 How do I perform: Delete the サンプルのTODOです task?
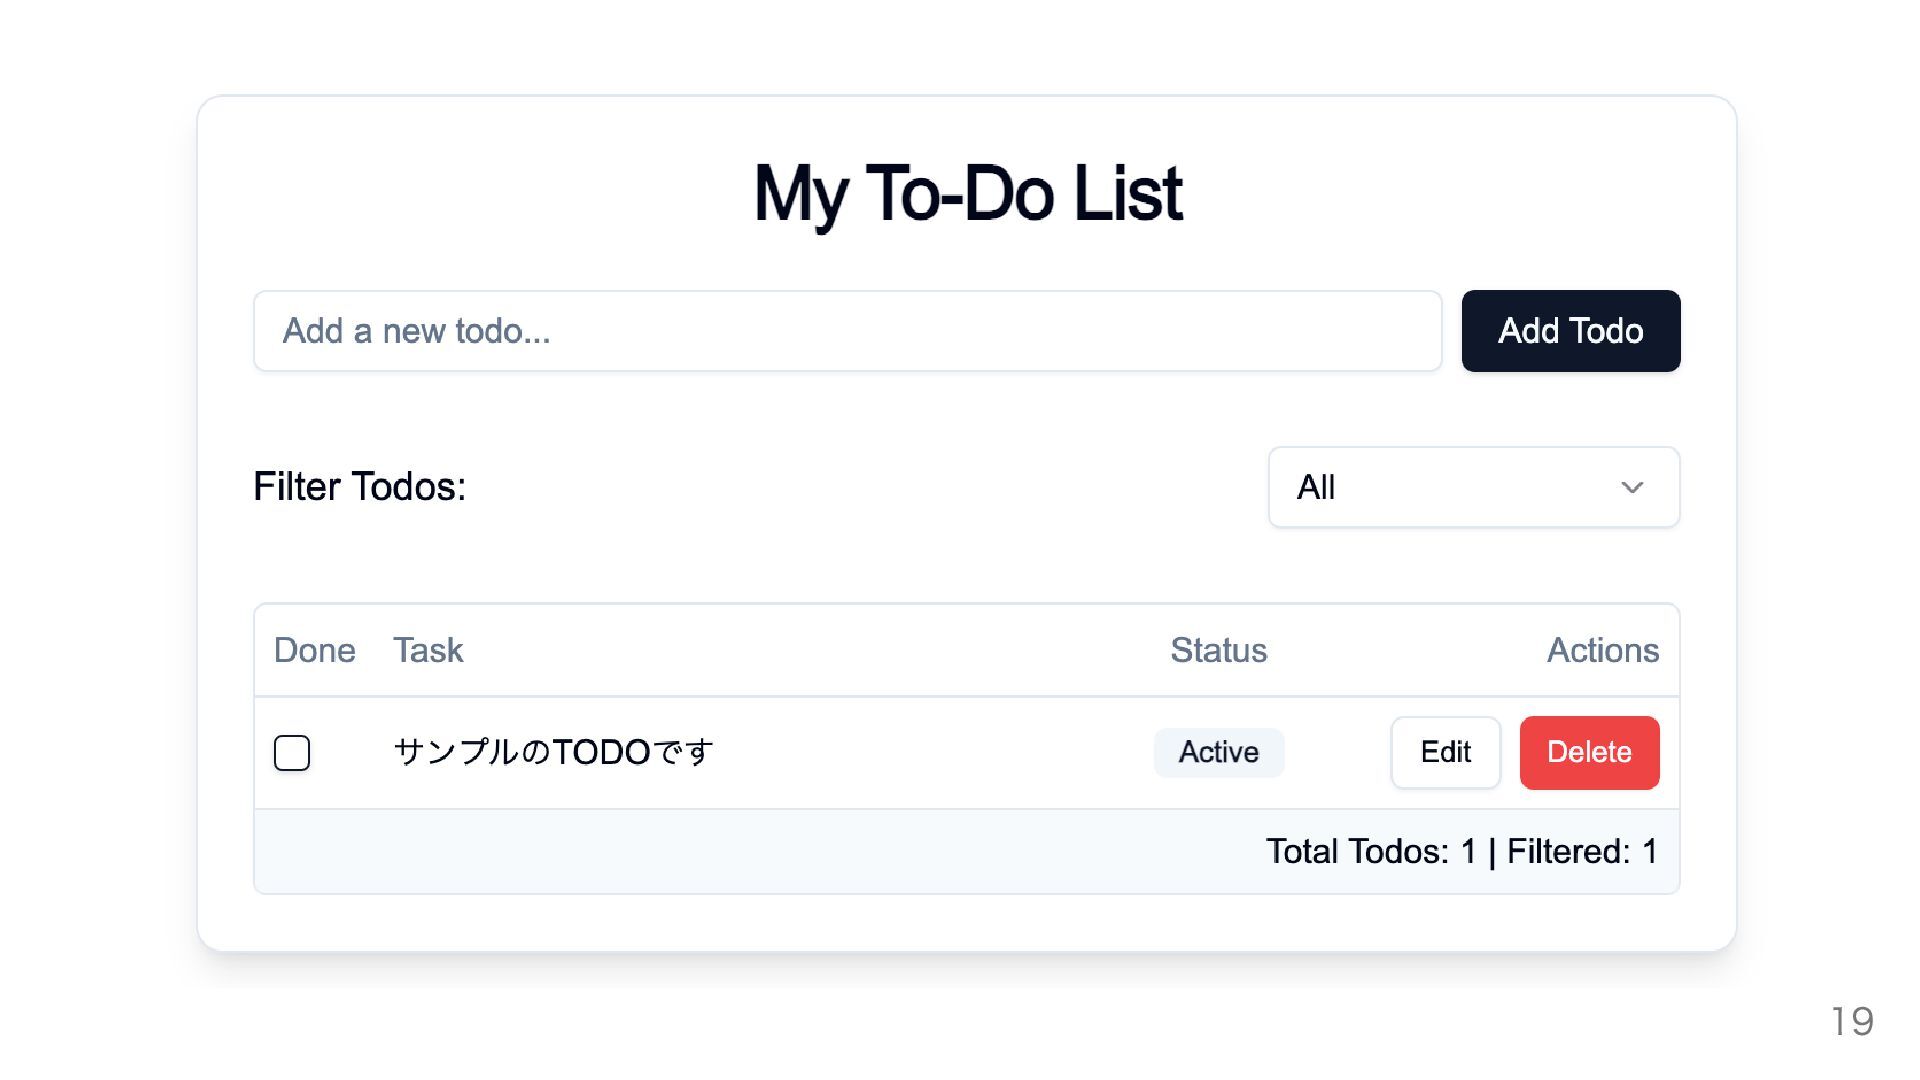pyautogui.click(x=1589, y=752)
